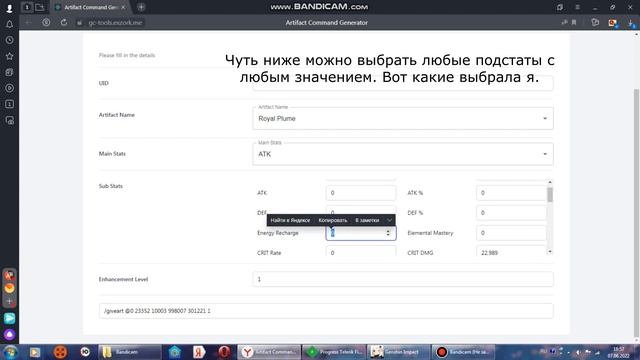Open Windows Start button
Screen dimensions: 640x360
(10, 352)
